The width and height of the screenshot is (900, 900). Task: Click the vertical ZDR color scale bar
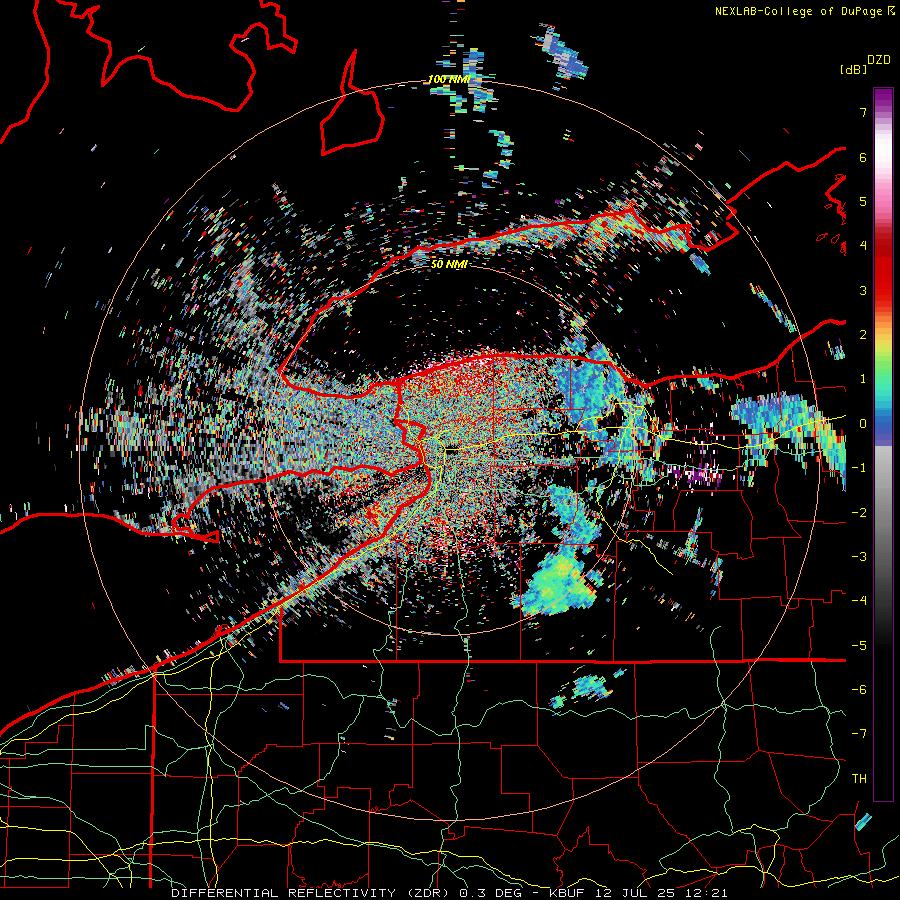pyautogui.click(x=883, y=444)
